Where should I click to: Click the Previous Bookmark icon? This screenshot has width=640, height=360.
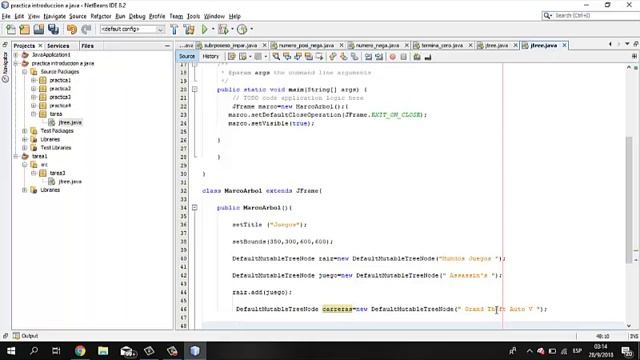pos(333,57)
